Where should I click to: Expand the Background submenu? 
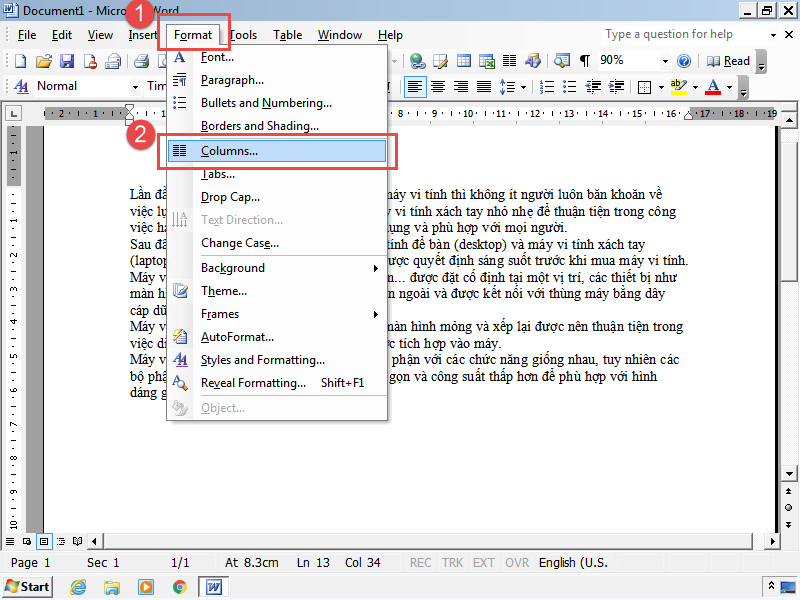pyautogui.click(x=277, y=268)
